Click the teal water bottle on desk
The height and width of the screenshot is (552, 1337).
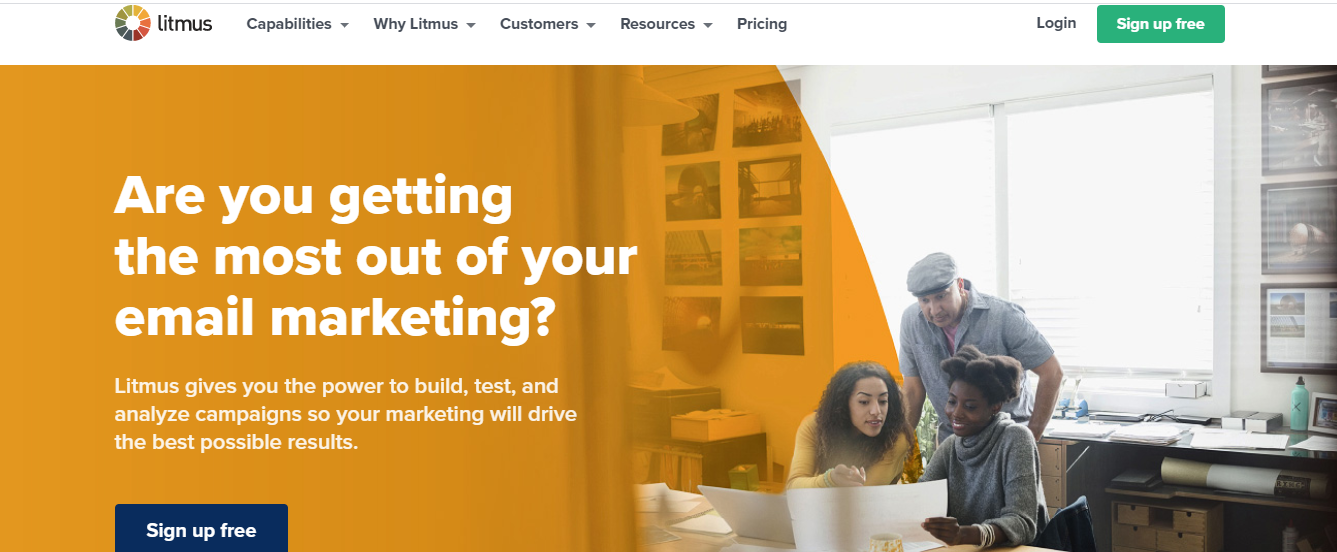(x=1299, y=403)
